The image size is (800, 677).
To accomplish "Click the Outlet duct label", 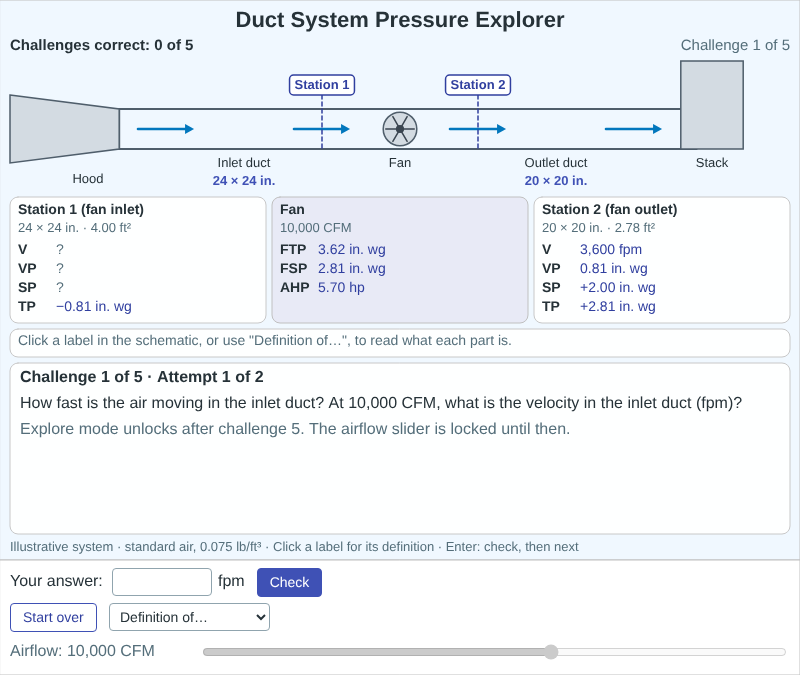I will coord(556,163).
